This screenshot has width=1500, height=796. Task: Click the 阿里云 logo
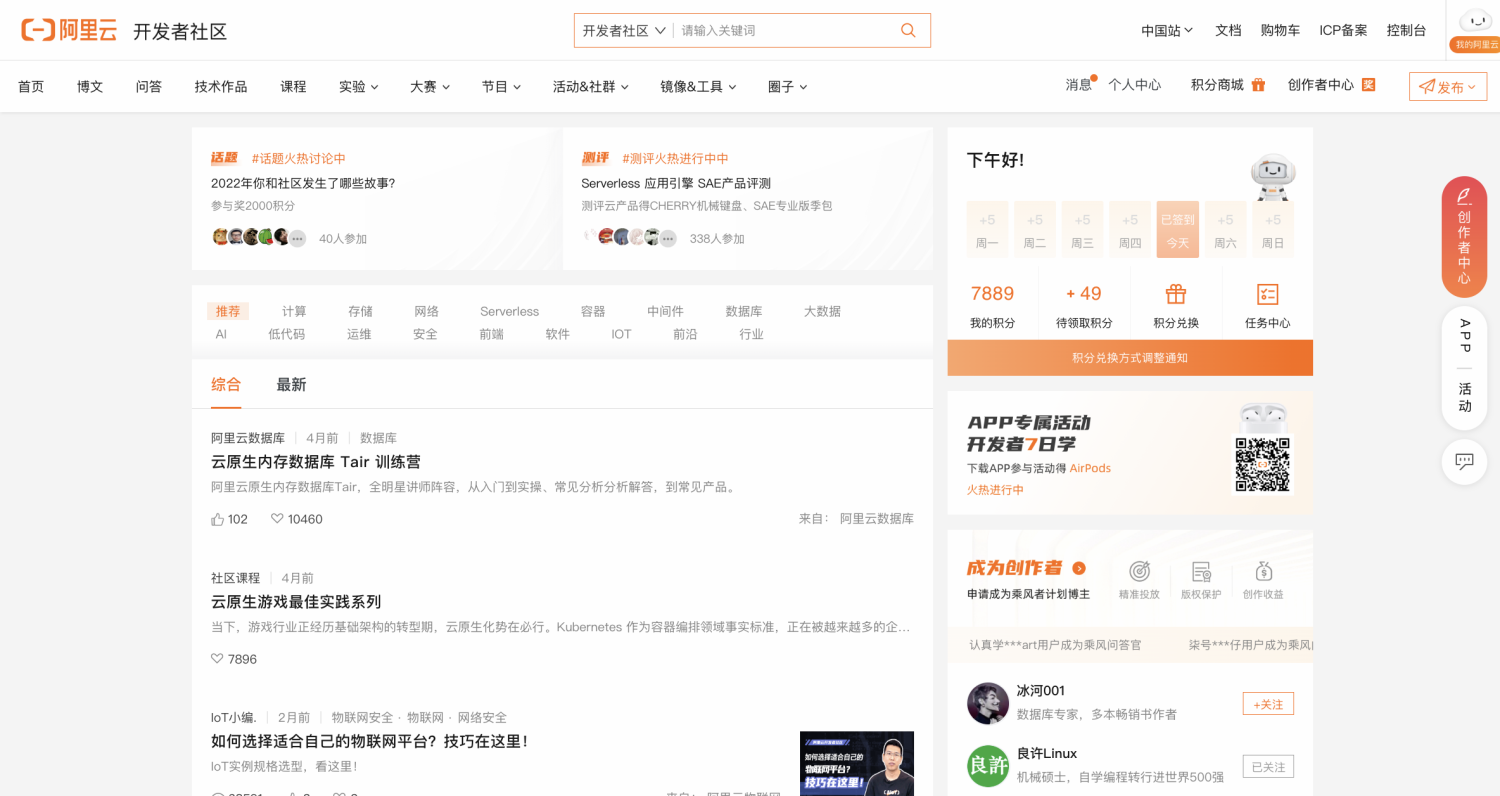pos(69,30)
